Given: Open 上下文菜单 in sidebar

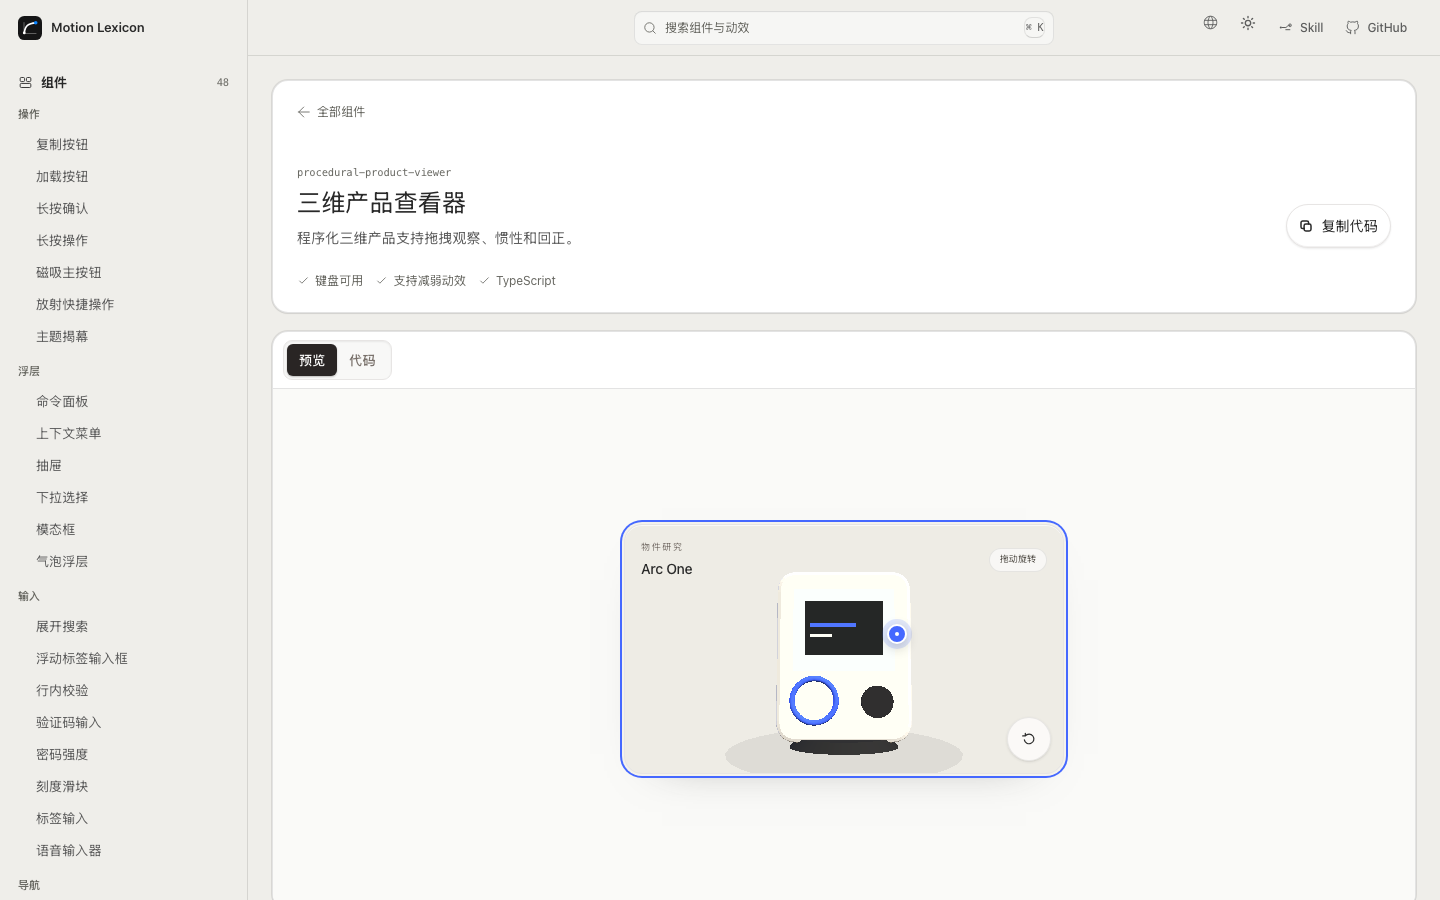Looking at the screenshot, I should (69, 434).
